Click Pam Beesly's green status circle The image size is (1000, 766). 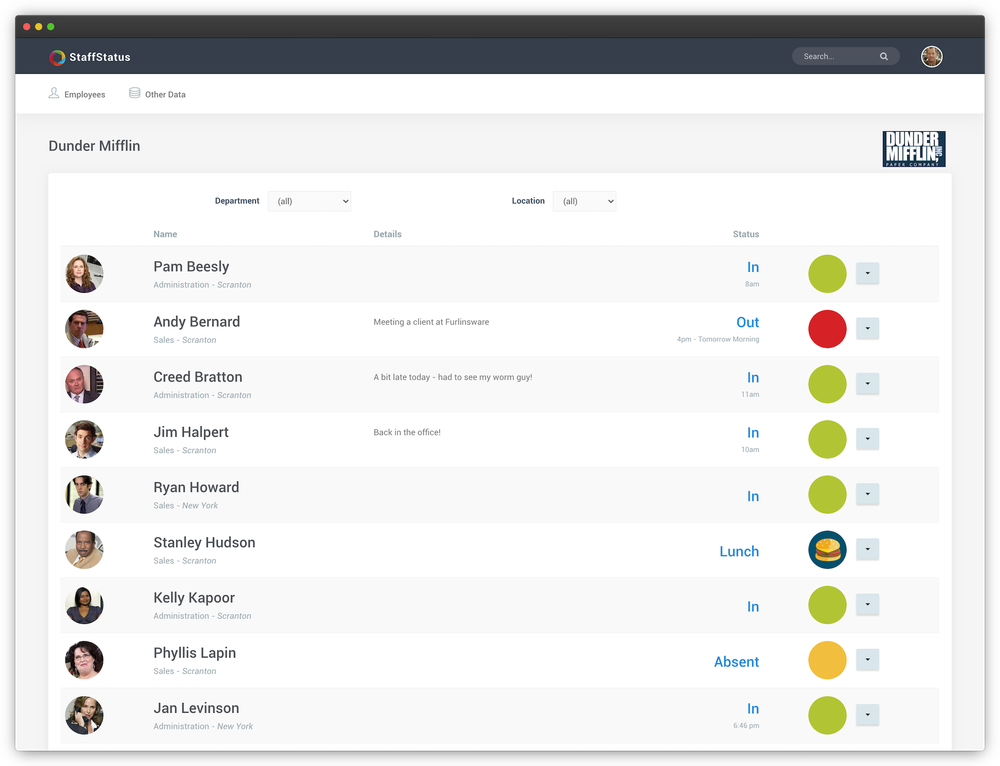pyautogui.click(x=827, y=273)
